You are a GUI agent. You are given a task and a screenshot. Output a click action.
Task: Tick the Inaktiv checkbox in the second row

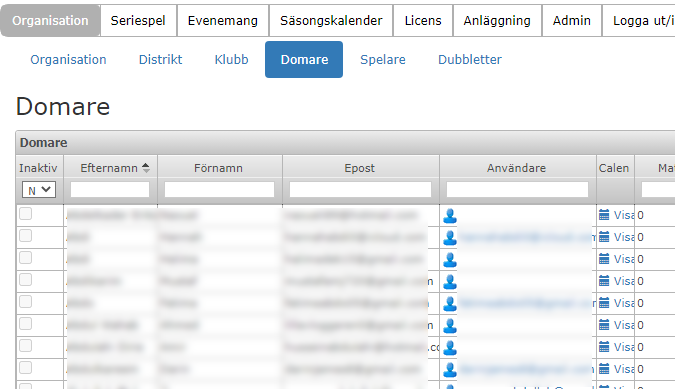[25, 235]
